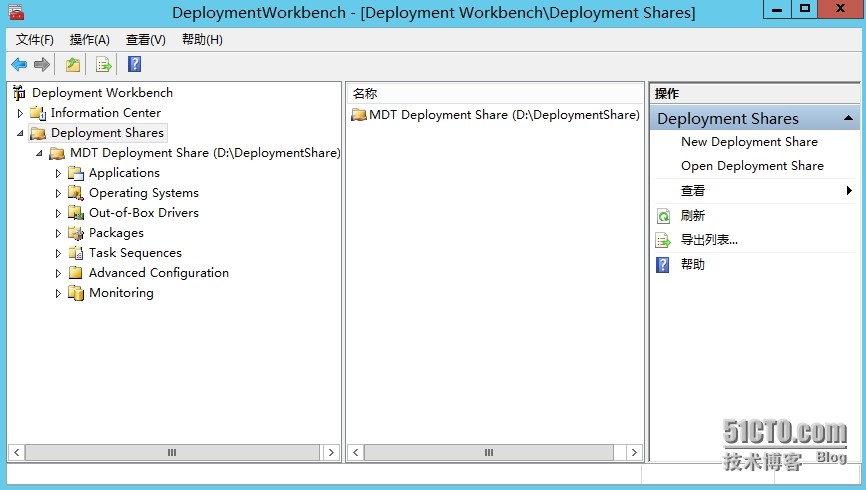Click tree pane scrollbar left arrow
This screenshot has width=866, height=490.
[x=17, y=452]
